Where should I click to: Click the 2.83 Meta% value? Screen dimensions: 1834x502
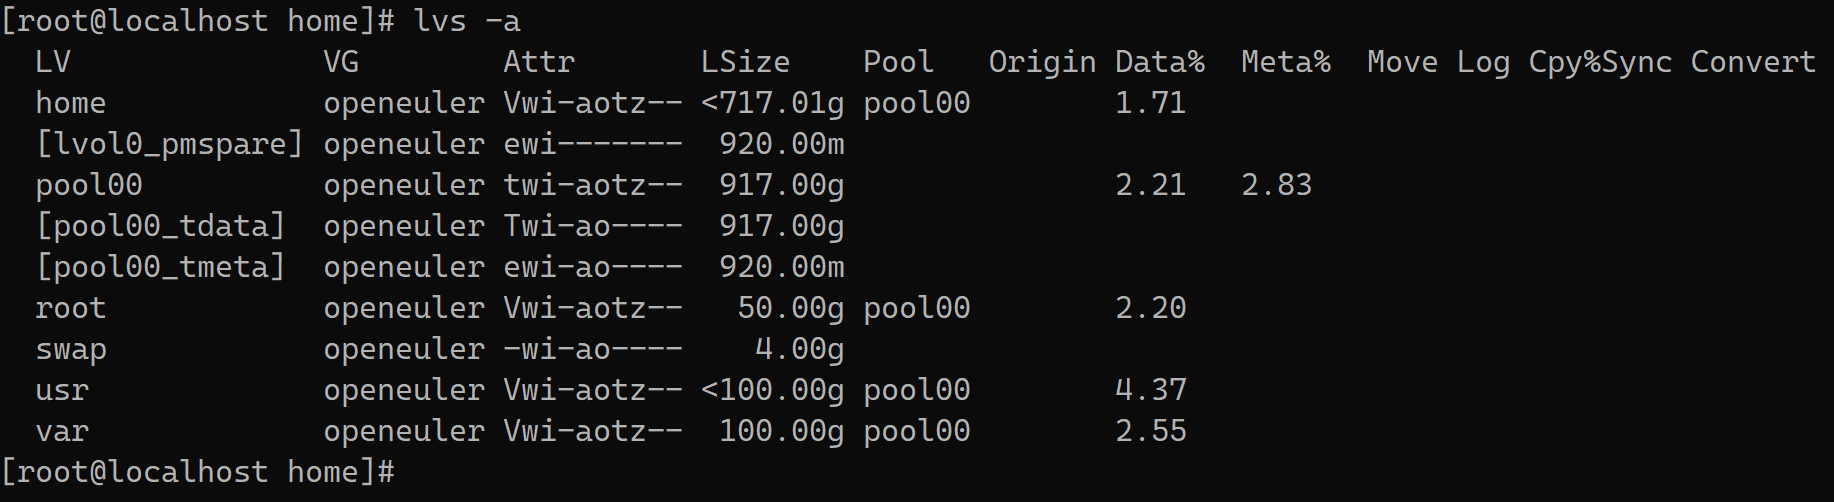[1277, 185]
